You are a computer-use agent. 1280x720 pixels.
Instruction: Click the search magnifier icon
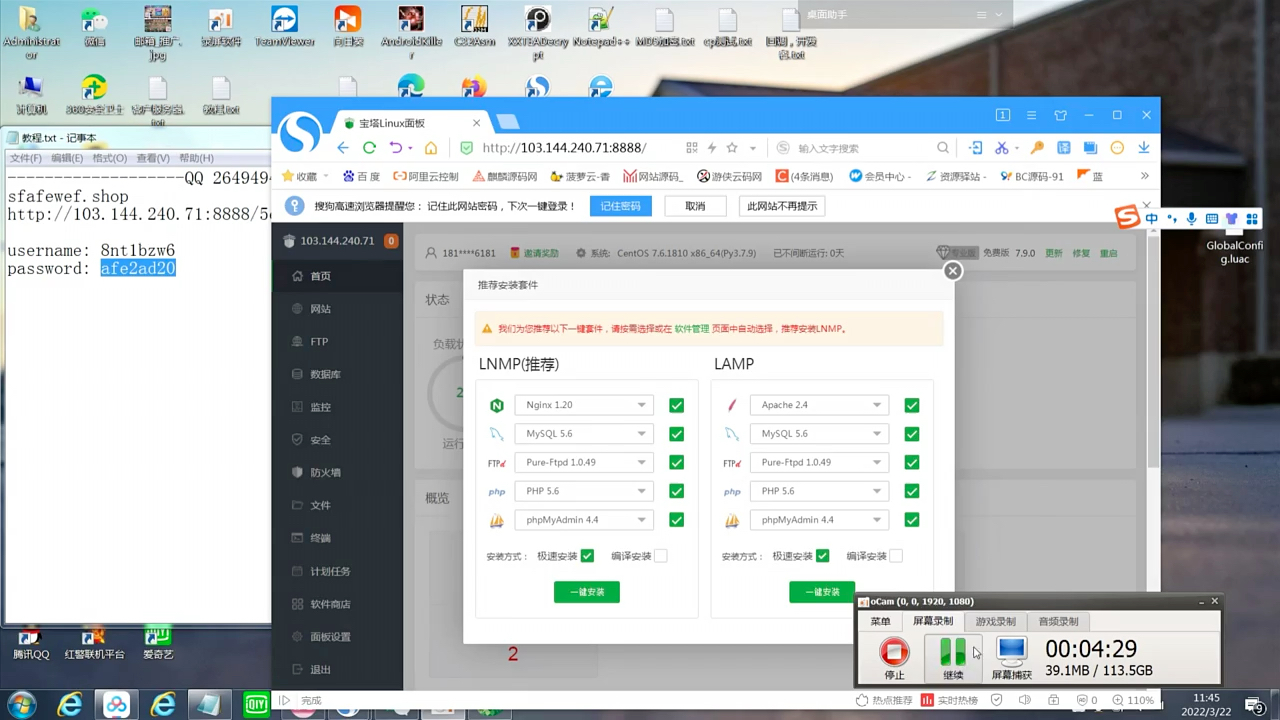pos(942,148)
